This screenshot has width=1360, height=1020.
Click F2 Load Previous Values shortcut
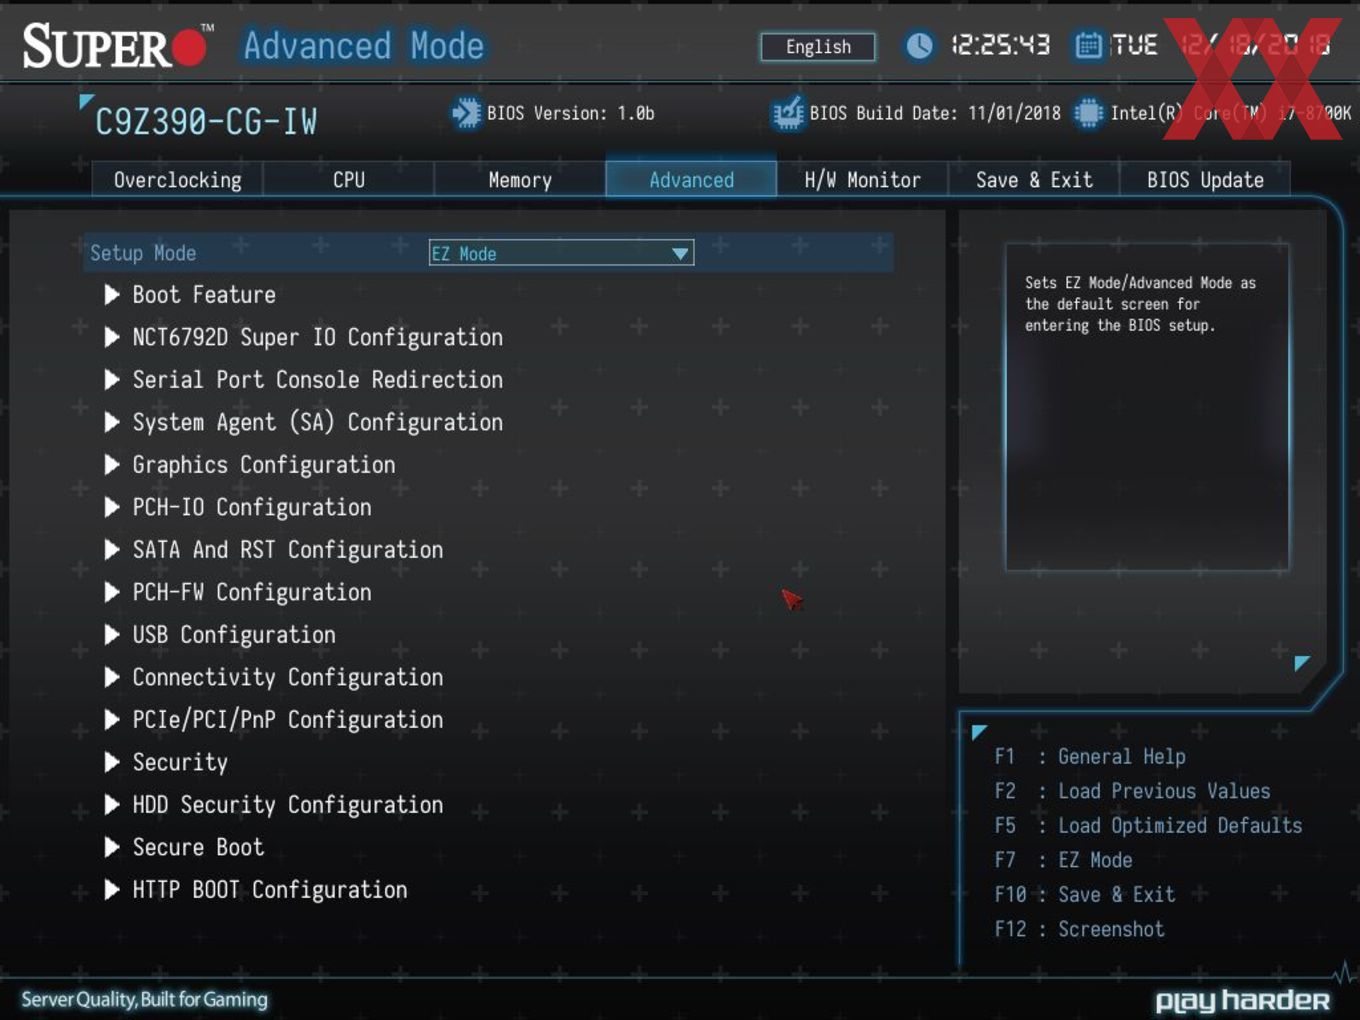pyautogui.click(x=1132, y=791)
